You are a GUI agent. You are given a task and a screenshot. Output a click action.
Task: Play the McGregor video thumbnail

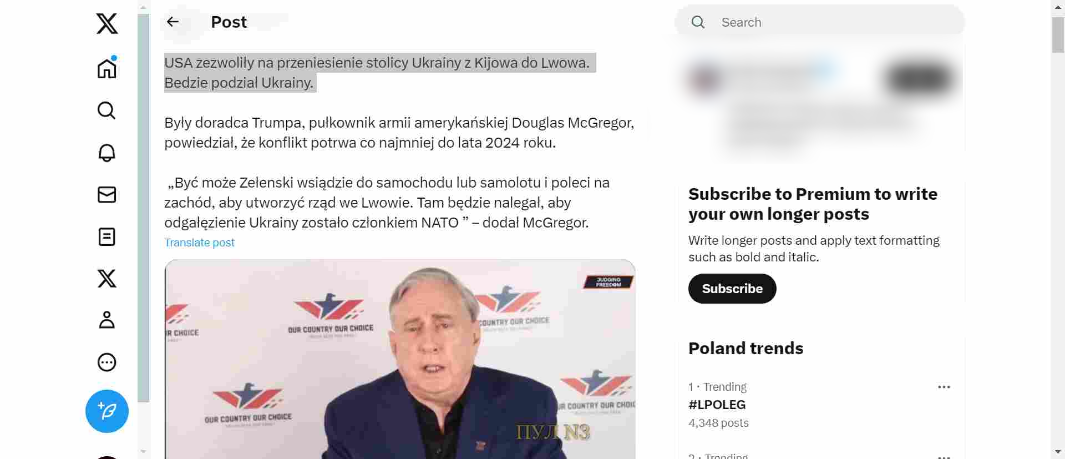tap(400, 359)
